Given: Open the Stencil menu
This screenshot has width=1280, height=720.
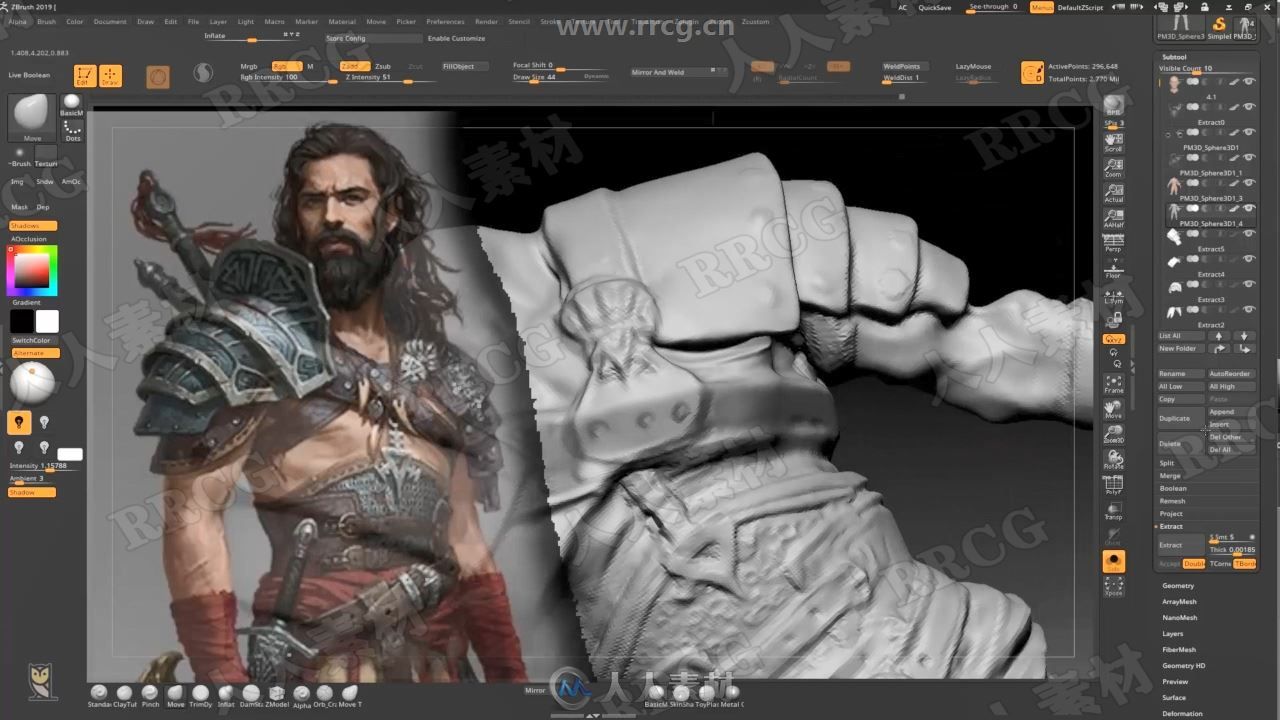Looking at the screenshot, I should pyautogui.click(x=519, y=21).
